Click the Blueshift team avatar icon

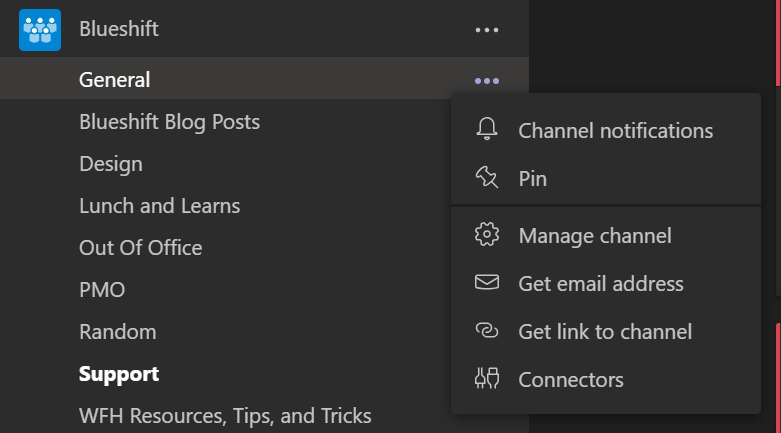click(40, 30)
